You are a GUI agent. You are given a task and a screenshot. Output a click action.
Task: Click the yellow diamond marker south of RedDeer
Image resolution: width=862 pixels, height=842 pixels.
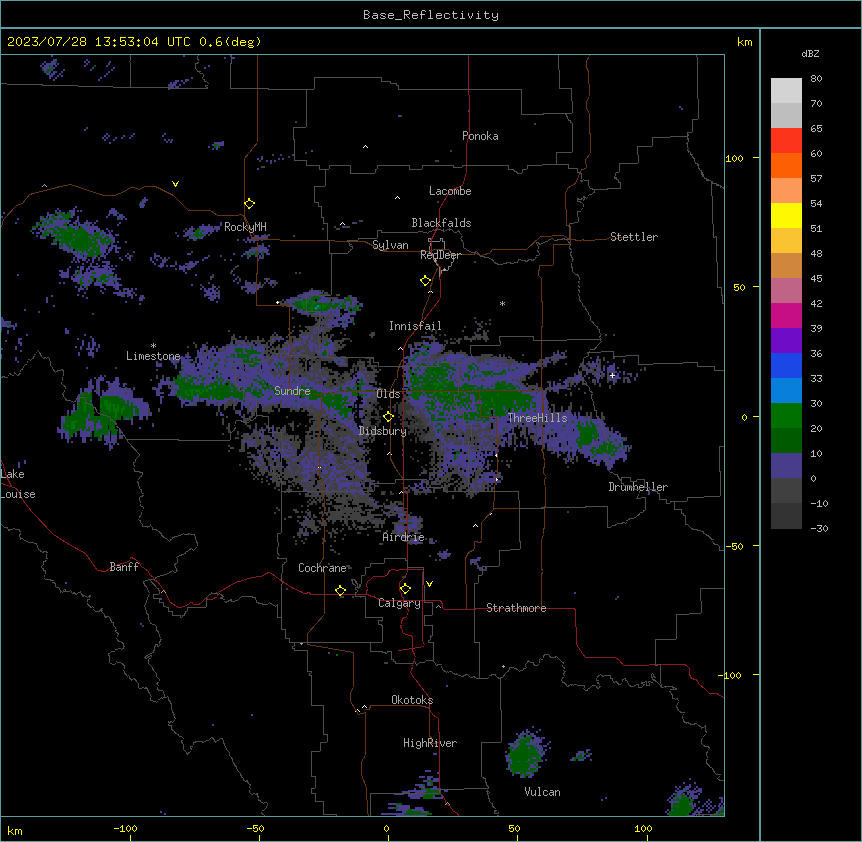click(426, 281)
